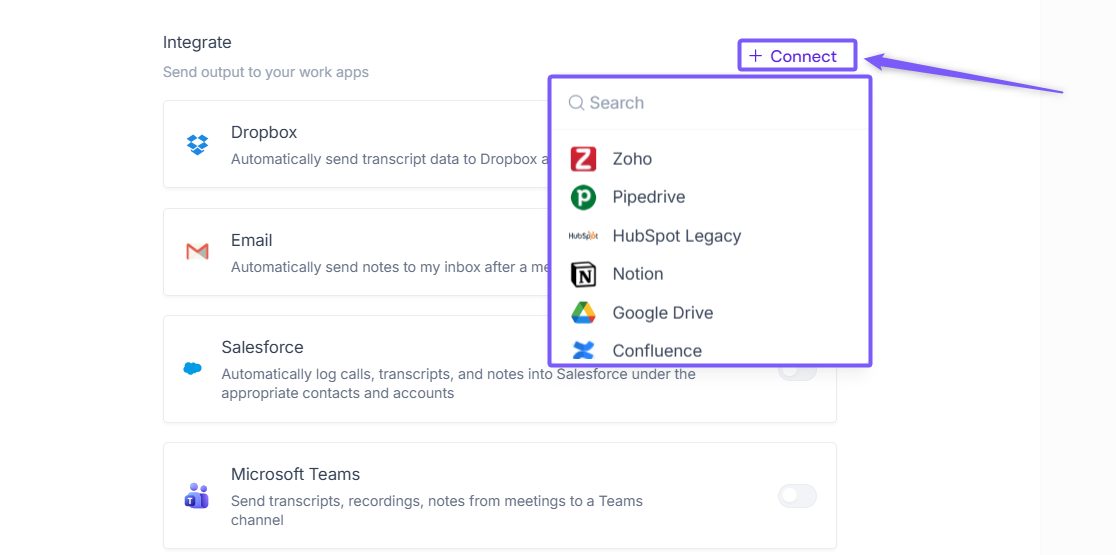The height and width of the screenshot is (555, 1116).
Task: Click the Search field in dropdown
Action: [x=710, y=102]
